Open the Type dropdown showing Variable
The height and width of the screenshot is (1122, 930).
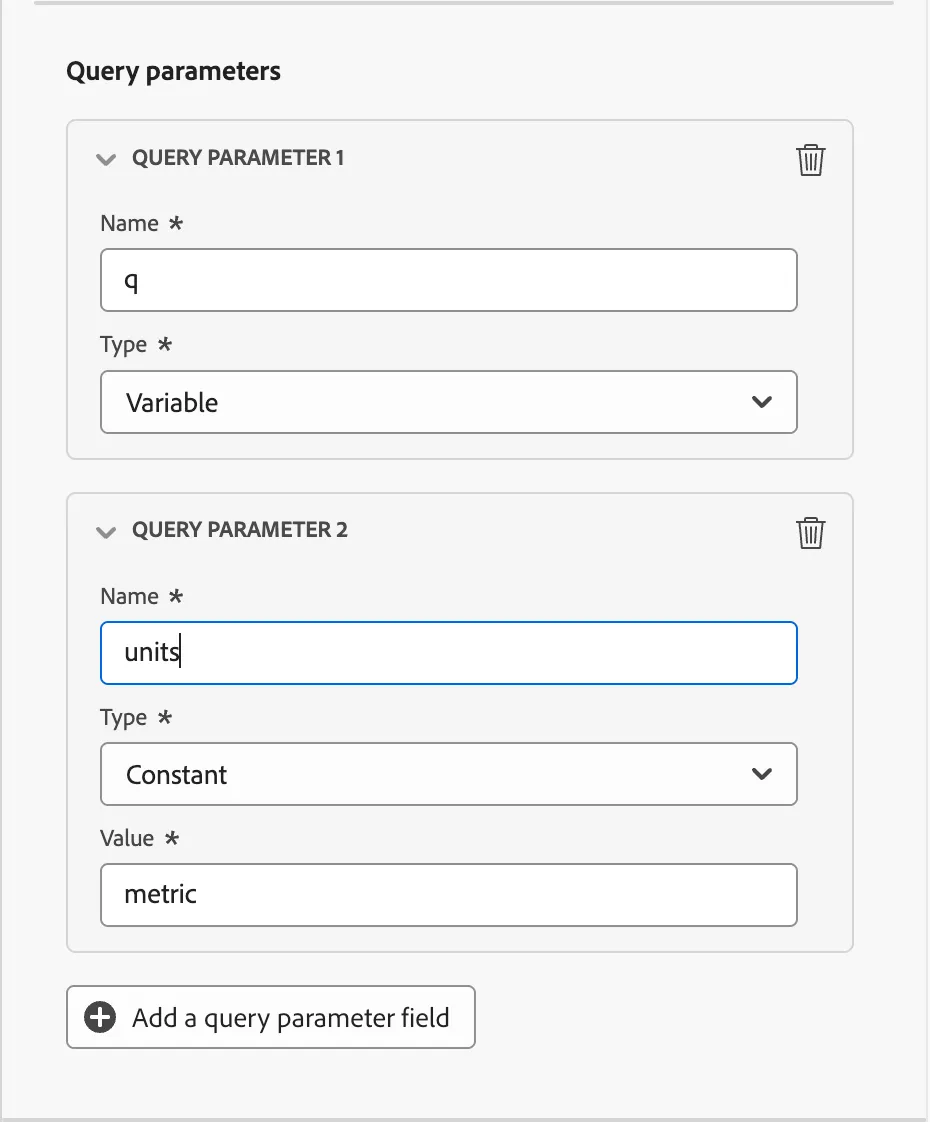(449, 402)
